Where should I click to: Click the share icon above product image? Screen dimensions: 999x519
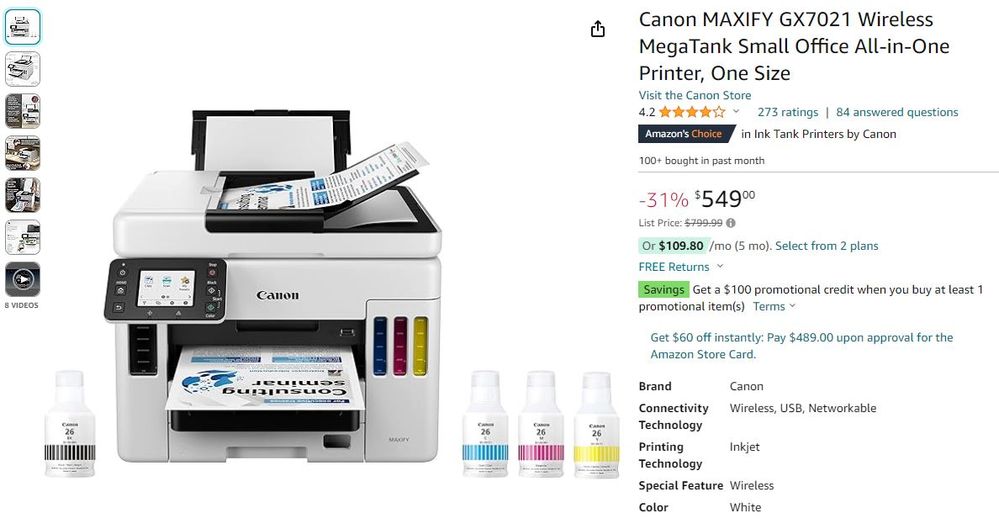(597, 29)
